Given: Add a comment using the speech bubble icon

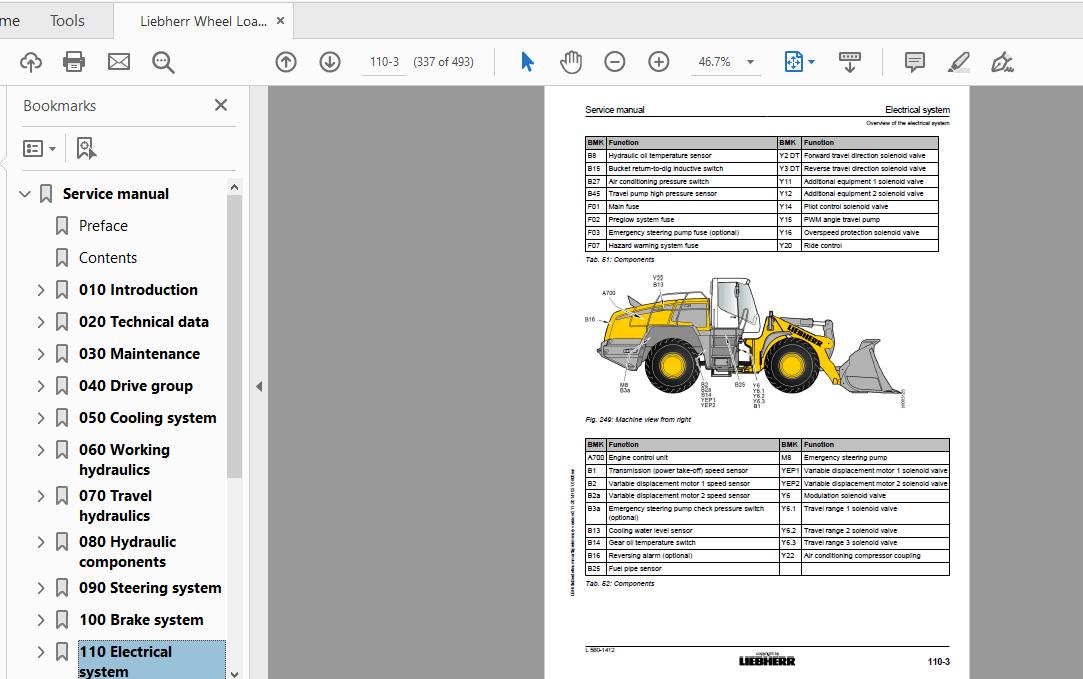Looking at the screenshot, I should (x=913, y=62).
